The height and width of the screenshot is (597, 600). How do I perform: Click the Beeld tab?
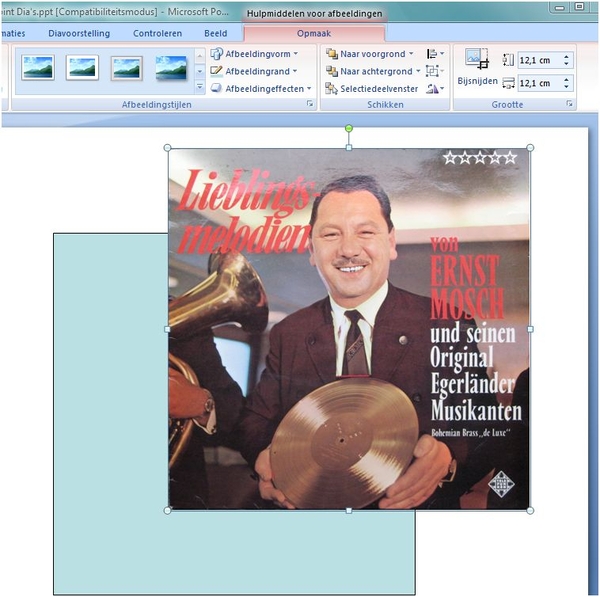[x=216, y=33]
